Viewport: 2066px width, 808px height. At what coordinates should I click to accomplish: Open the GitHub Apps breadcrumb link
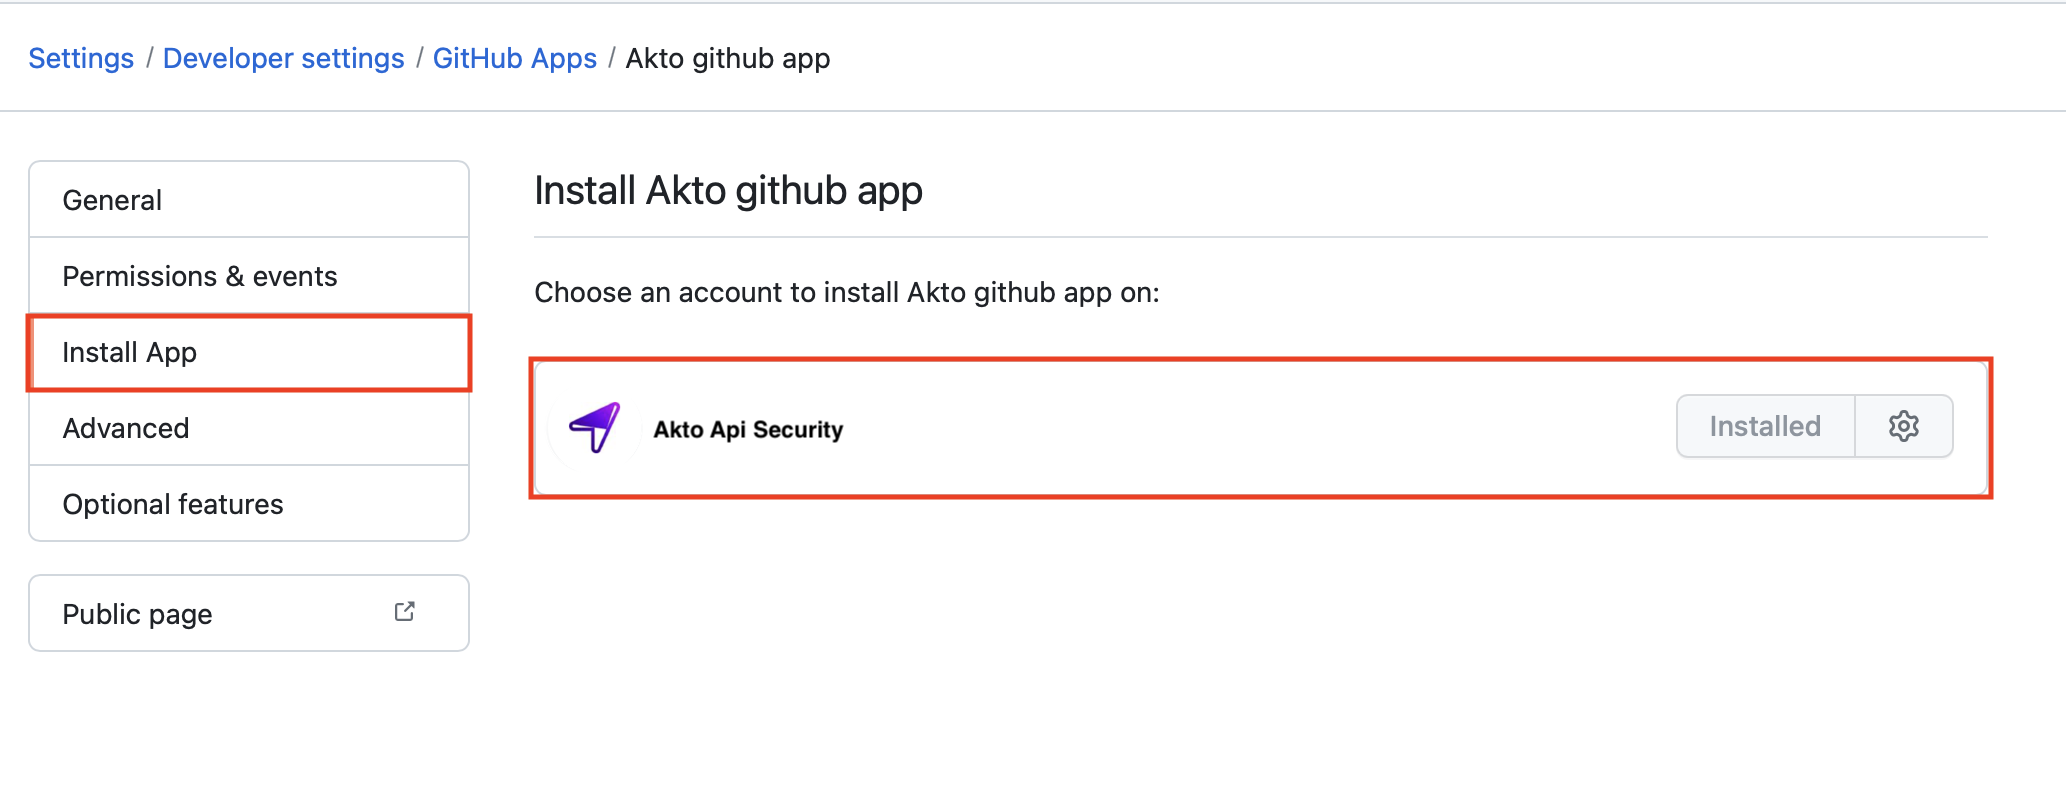pos(514,58)
